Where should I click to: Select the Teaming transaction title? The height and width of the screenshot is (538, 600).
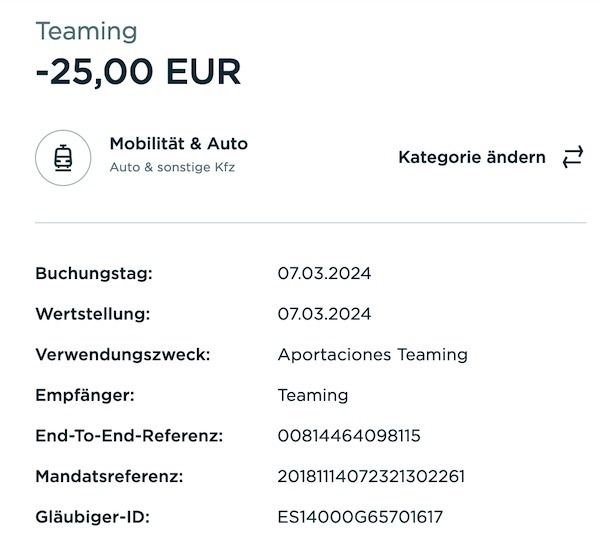point(86,31)
